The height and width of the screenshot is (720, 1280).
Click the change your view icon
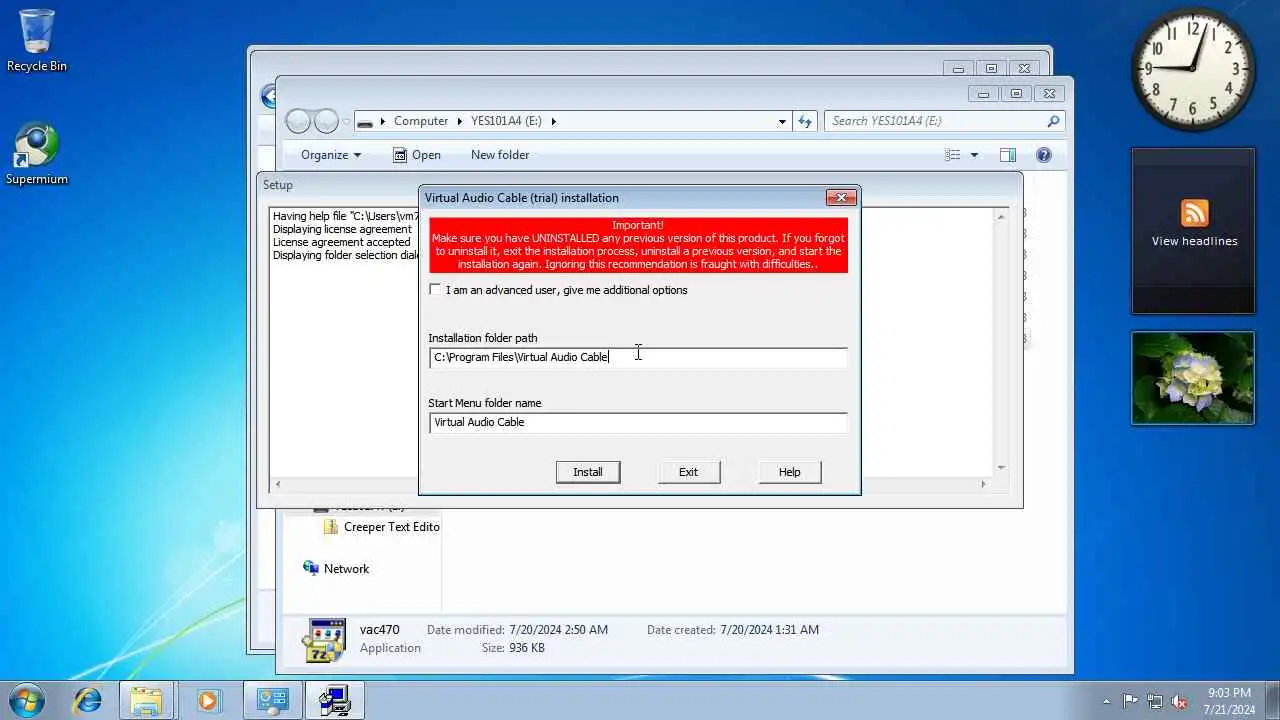(x=953, y=155)
